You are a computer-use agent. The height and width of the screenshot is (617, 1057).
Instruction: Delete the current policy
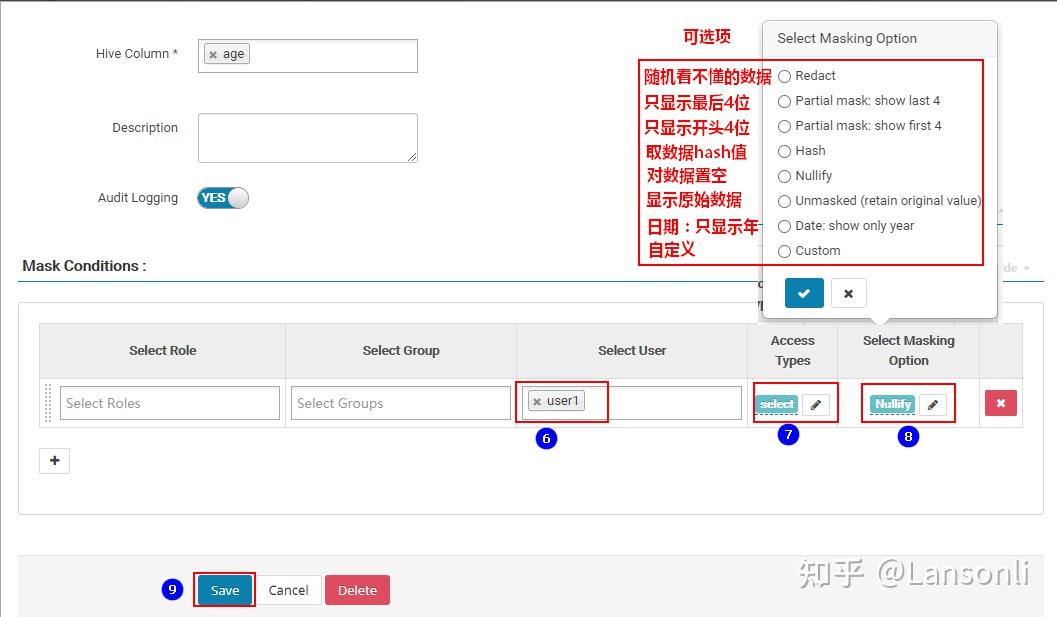click(357, 590)
